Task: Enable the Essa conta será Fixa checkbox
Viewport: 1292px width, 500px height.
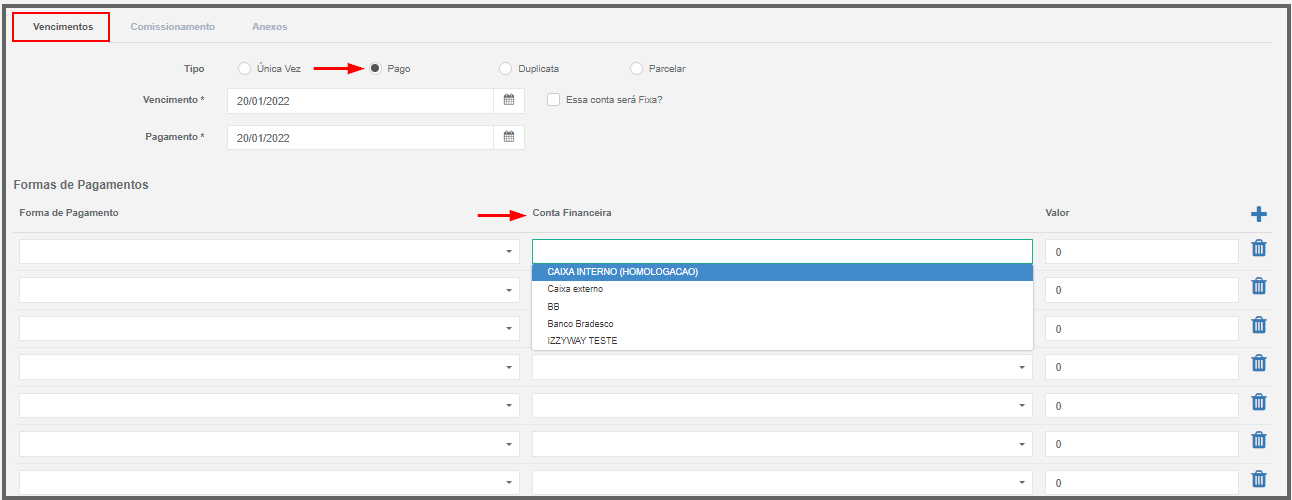Action: (x=553, y=100)
